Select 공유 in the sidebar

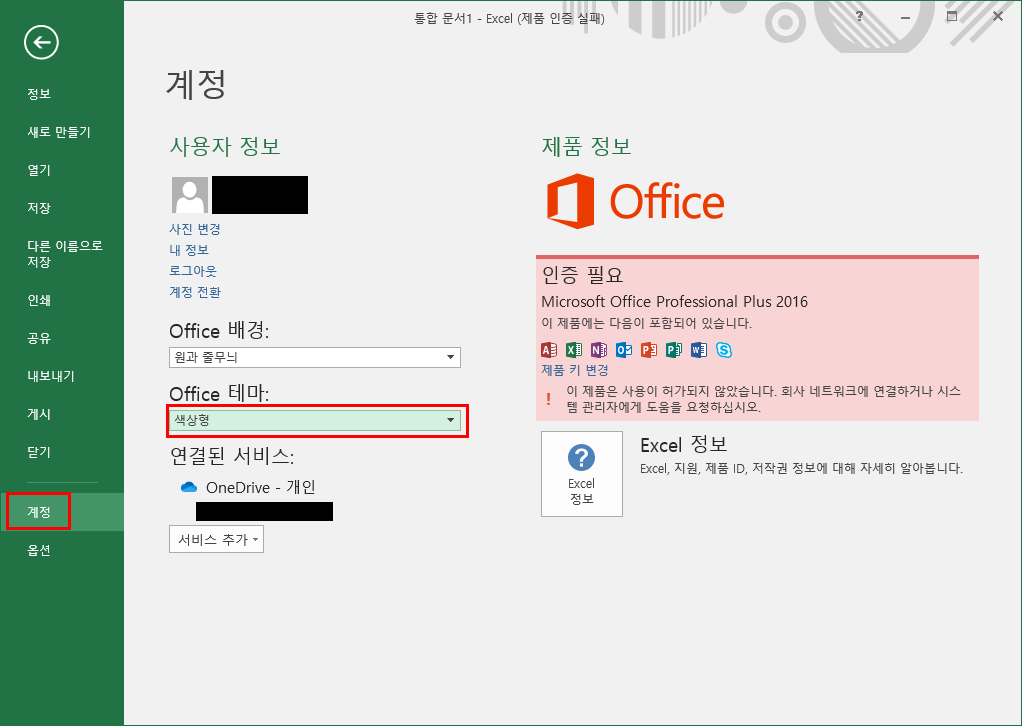pos(39,338)
